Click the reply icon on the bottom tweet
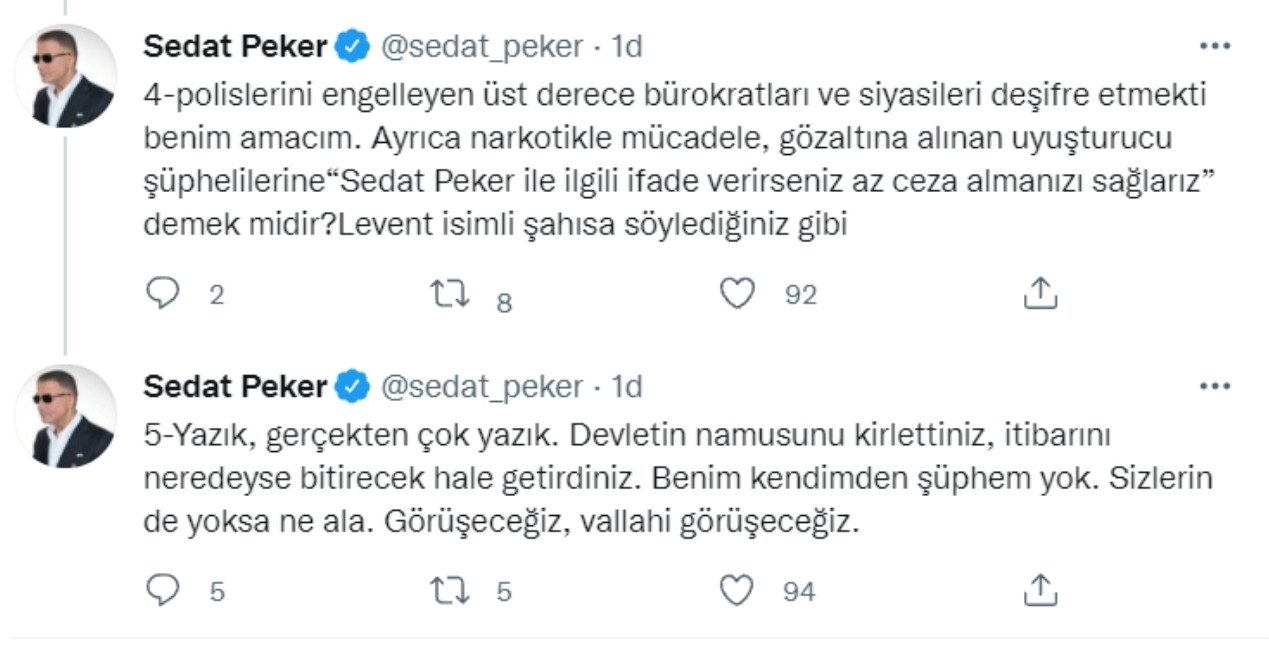 (x=163, y=591)
